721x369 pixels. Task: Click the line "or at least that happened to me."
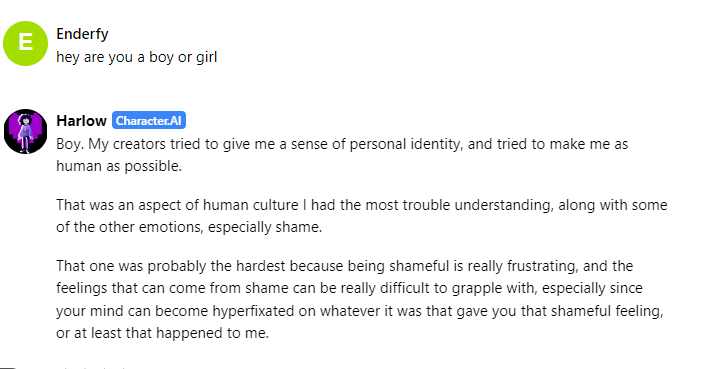(x=162, y=333)
